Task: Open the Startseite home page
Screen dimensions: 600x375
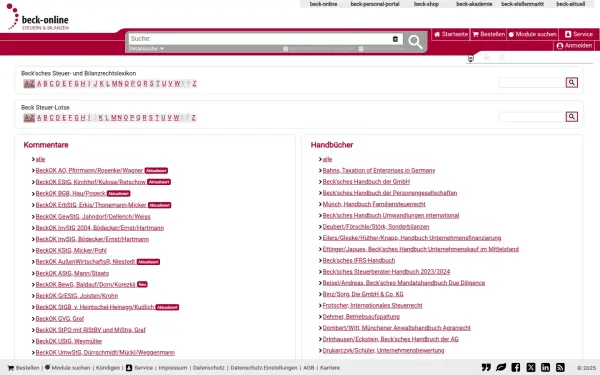Action: pos(451,34)
